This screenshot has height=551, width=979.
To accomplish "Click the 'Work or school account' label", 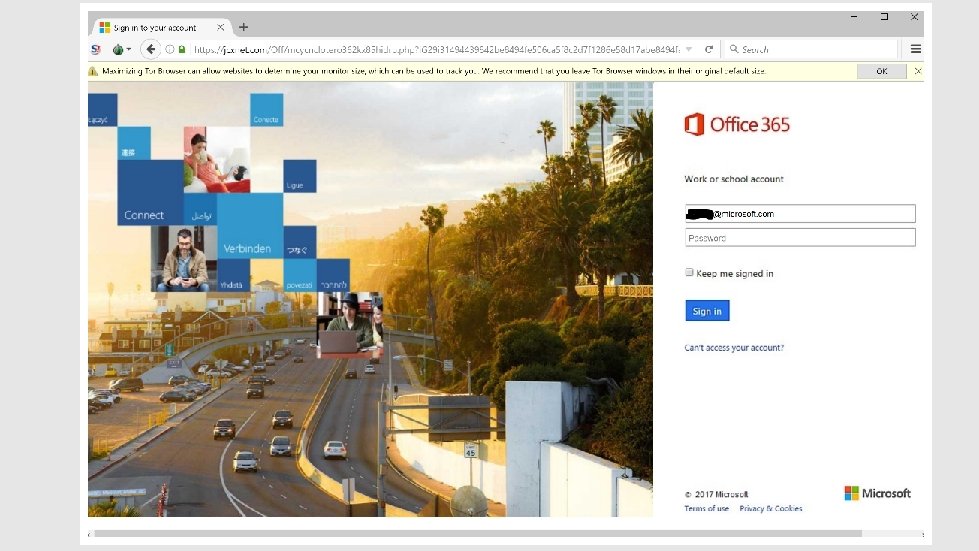I will click(x=734, y=179).
